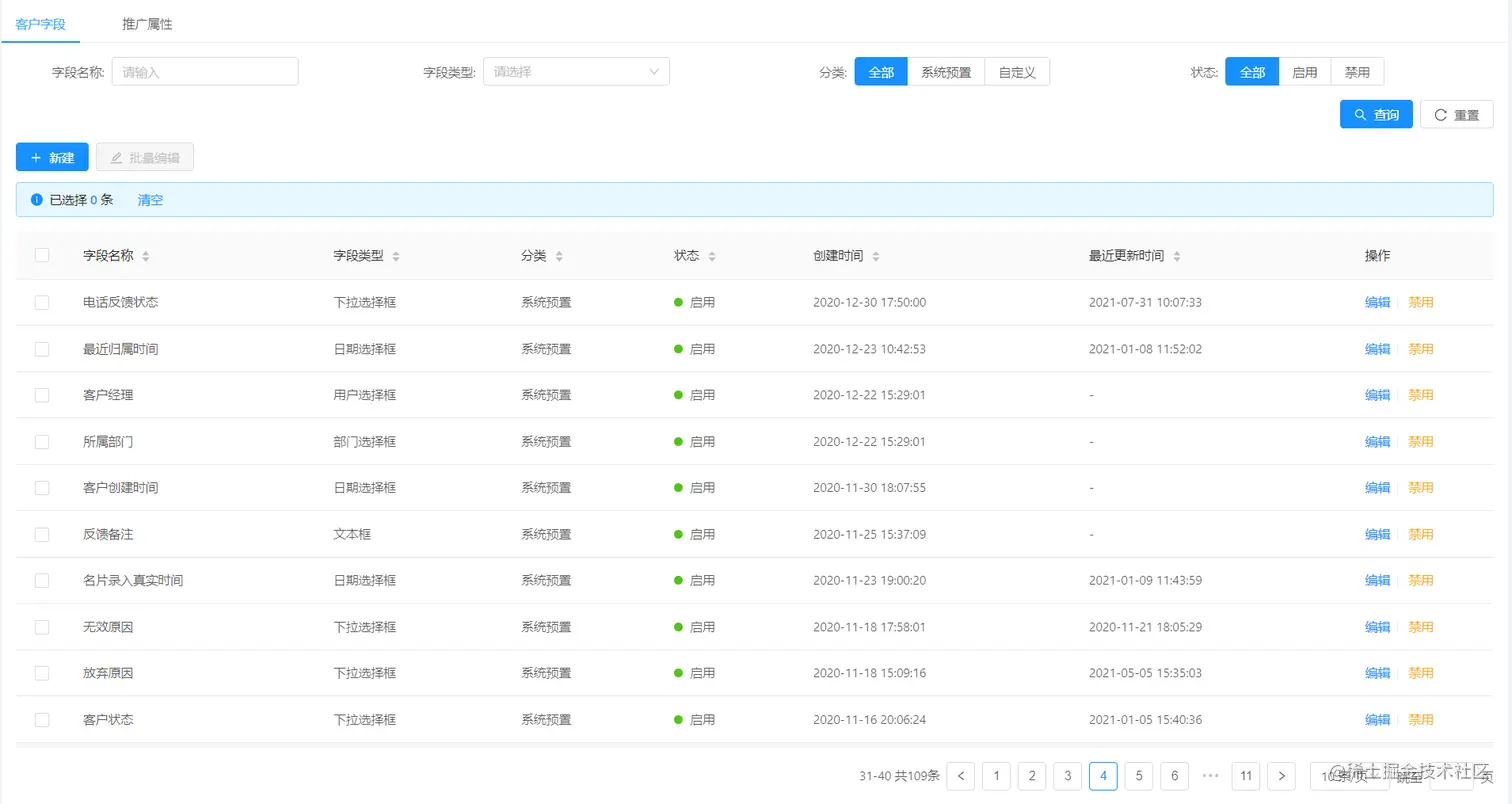The image size is (1512, 804).
Task: Select 状态 filter 禁用
Action: tap(1358, 72)
